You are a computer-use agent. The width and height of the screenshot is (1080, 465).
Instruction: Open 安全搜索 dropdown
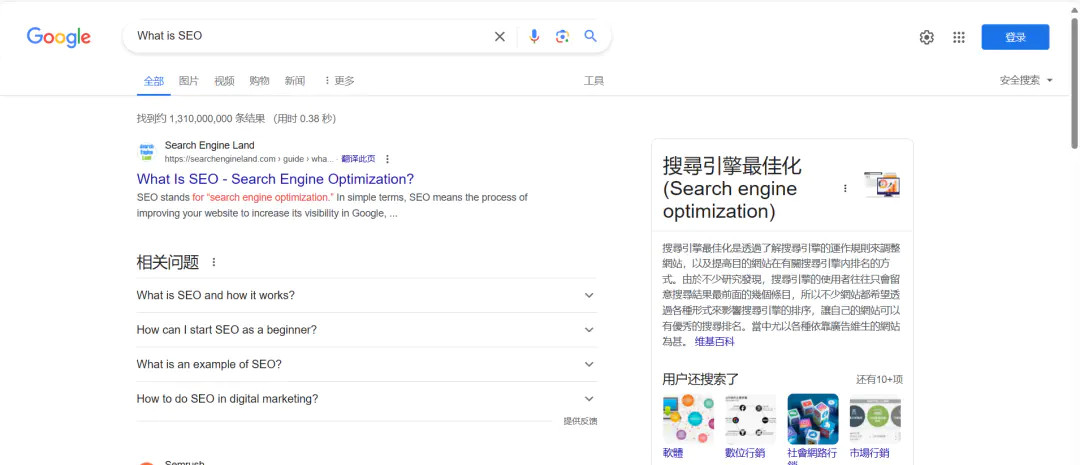tap(1026, 81)
